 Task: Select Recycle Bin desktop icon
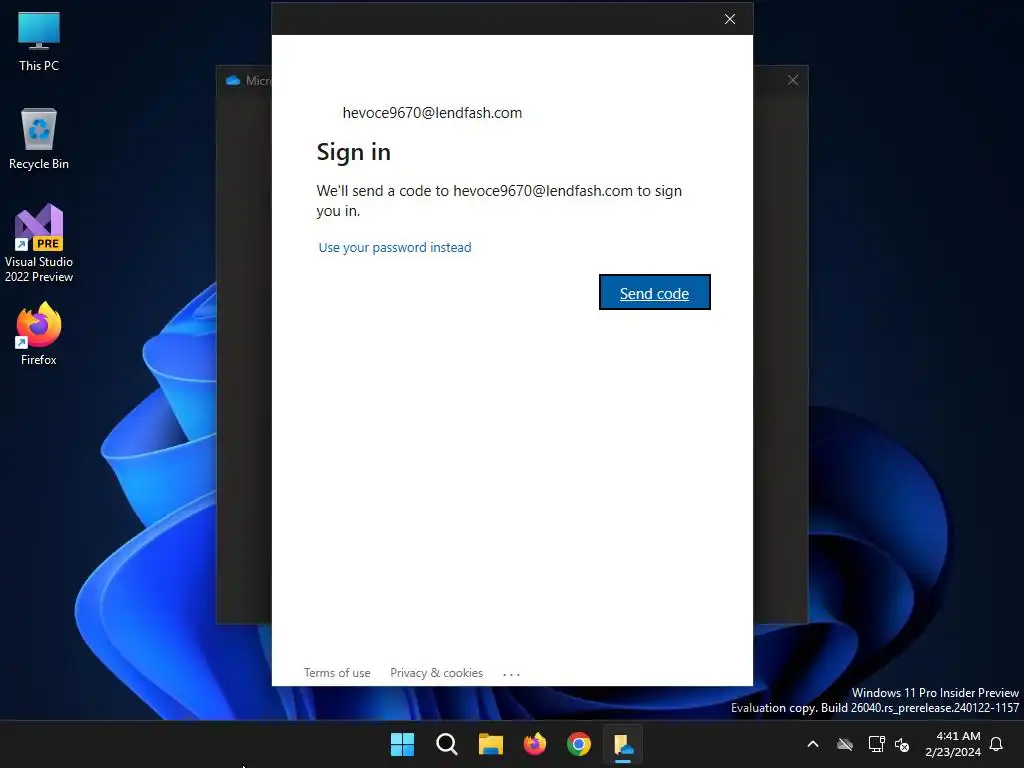click(x=39, y=139)
